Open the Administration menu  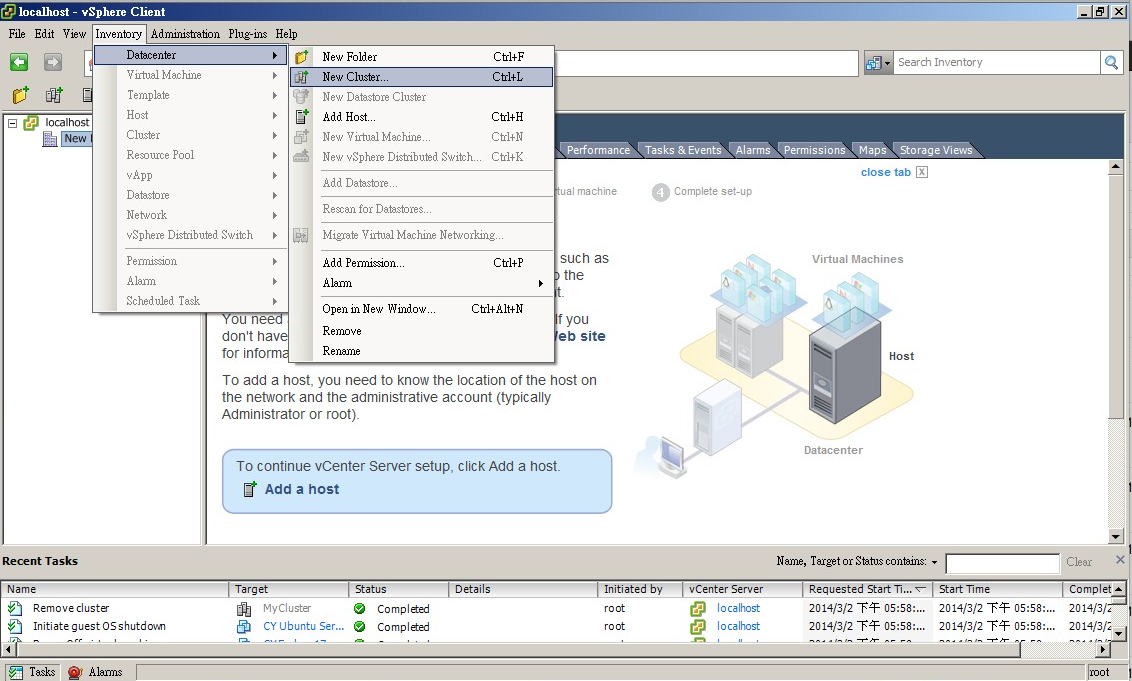click(185, 33)
